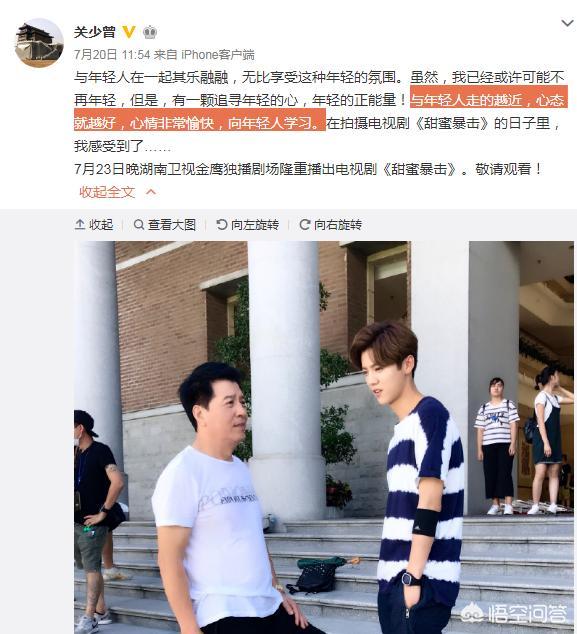Click the yellow V verified badge
The width and height of the screenshot is (577, 634).
coord(129,32)
